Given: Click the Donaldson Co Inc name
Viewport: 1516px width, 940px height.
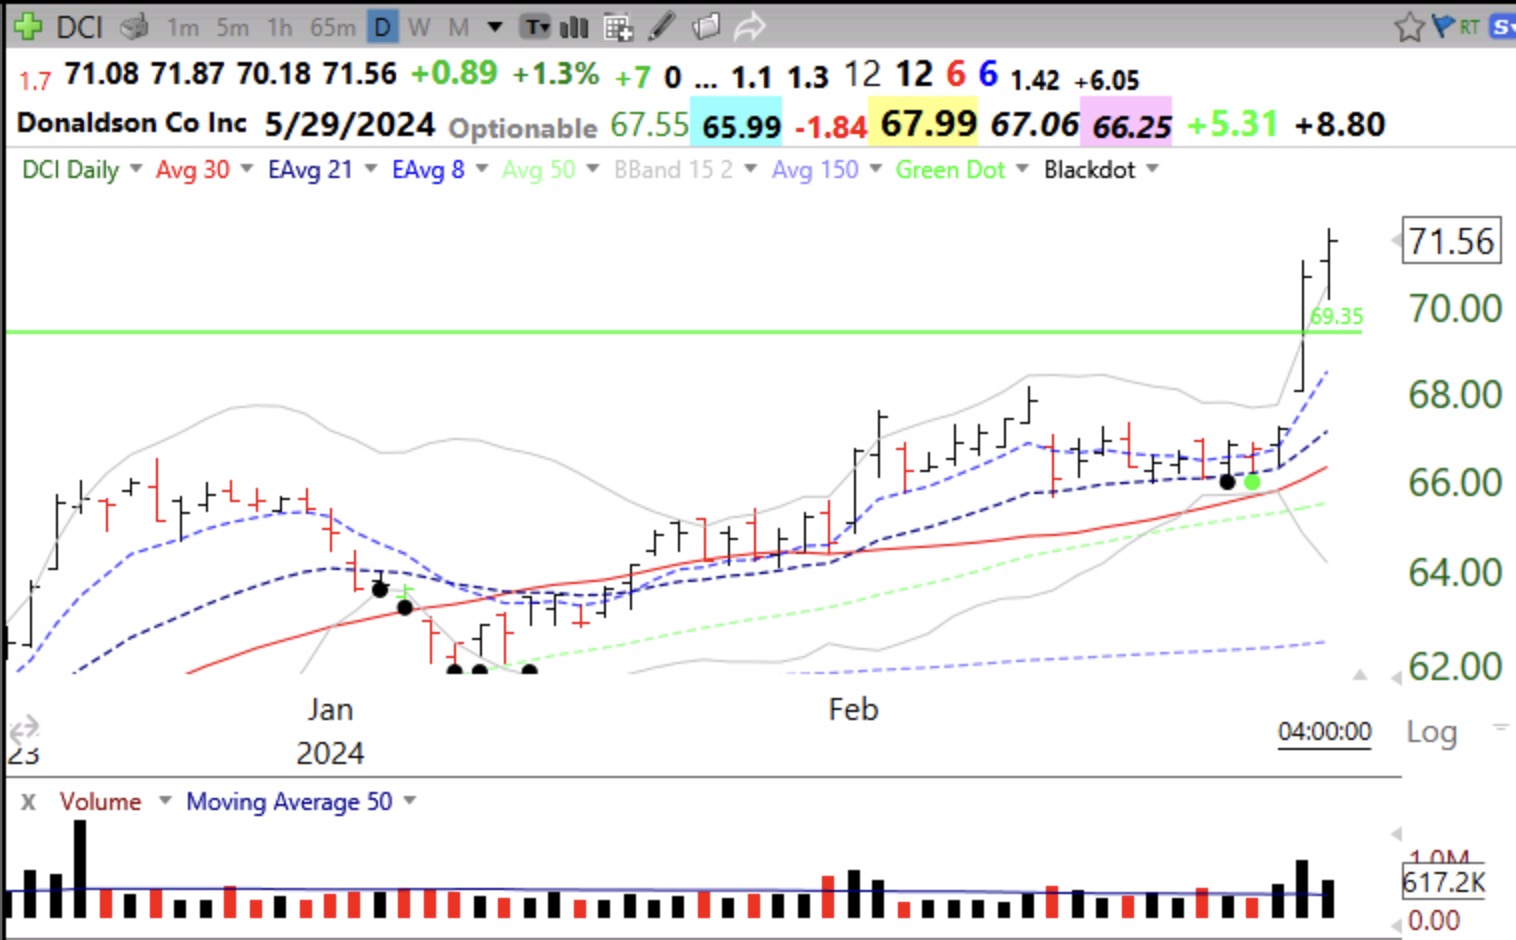Looking at the screenshot, I should click(132, 123).
